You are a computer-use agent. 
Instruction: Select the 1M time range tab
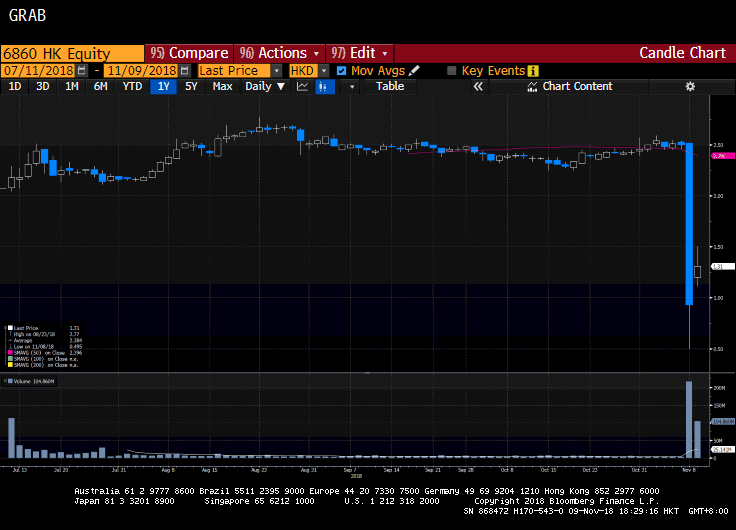click(71, 86)
